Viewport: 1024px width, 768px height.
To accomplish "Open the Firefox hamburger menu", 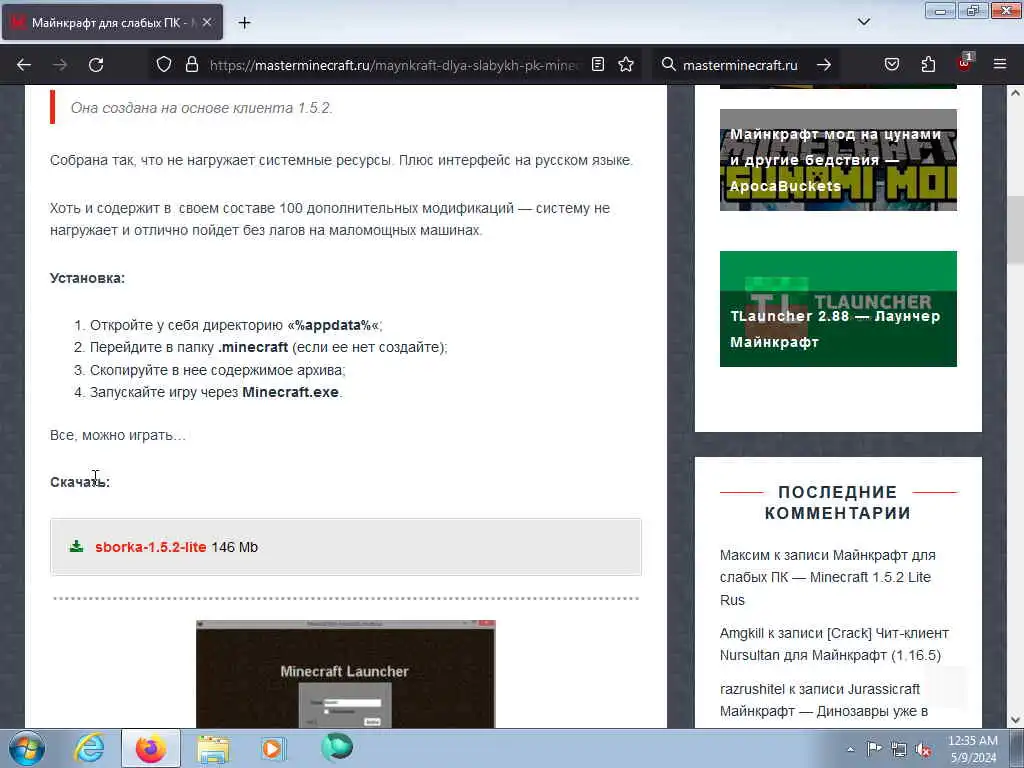I will 1000,65.
